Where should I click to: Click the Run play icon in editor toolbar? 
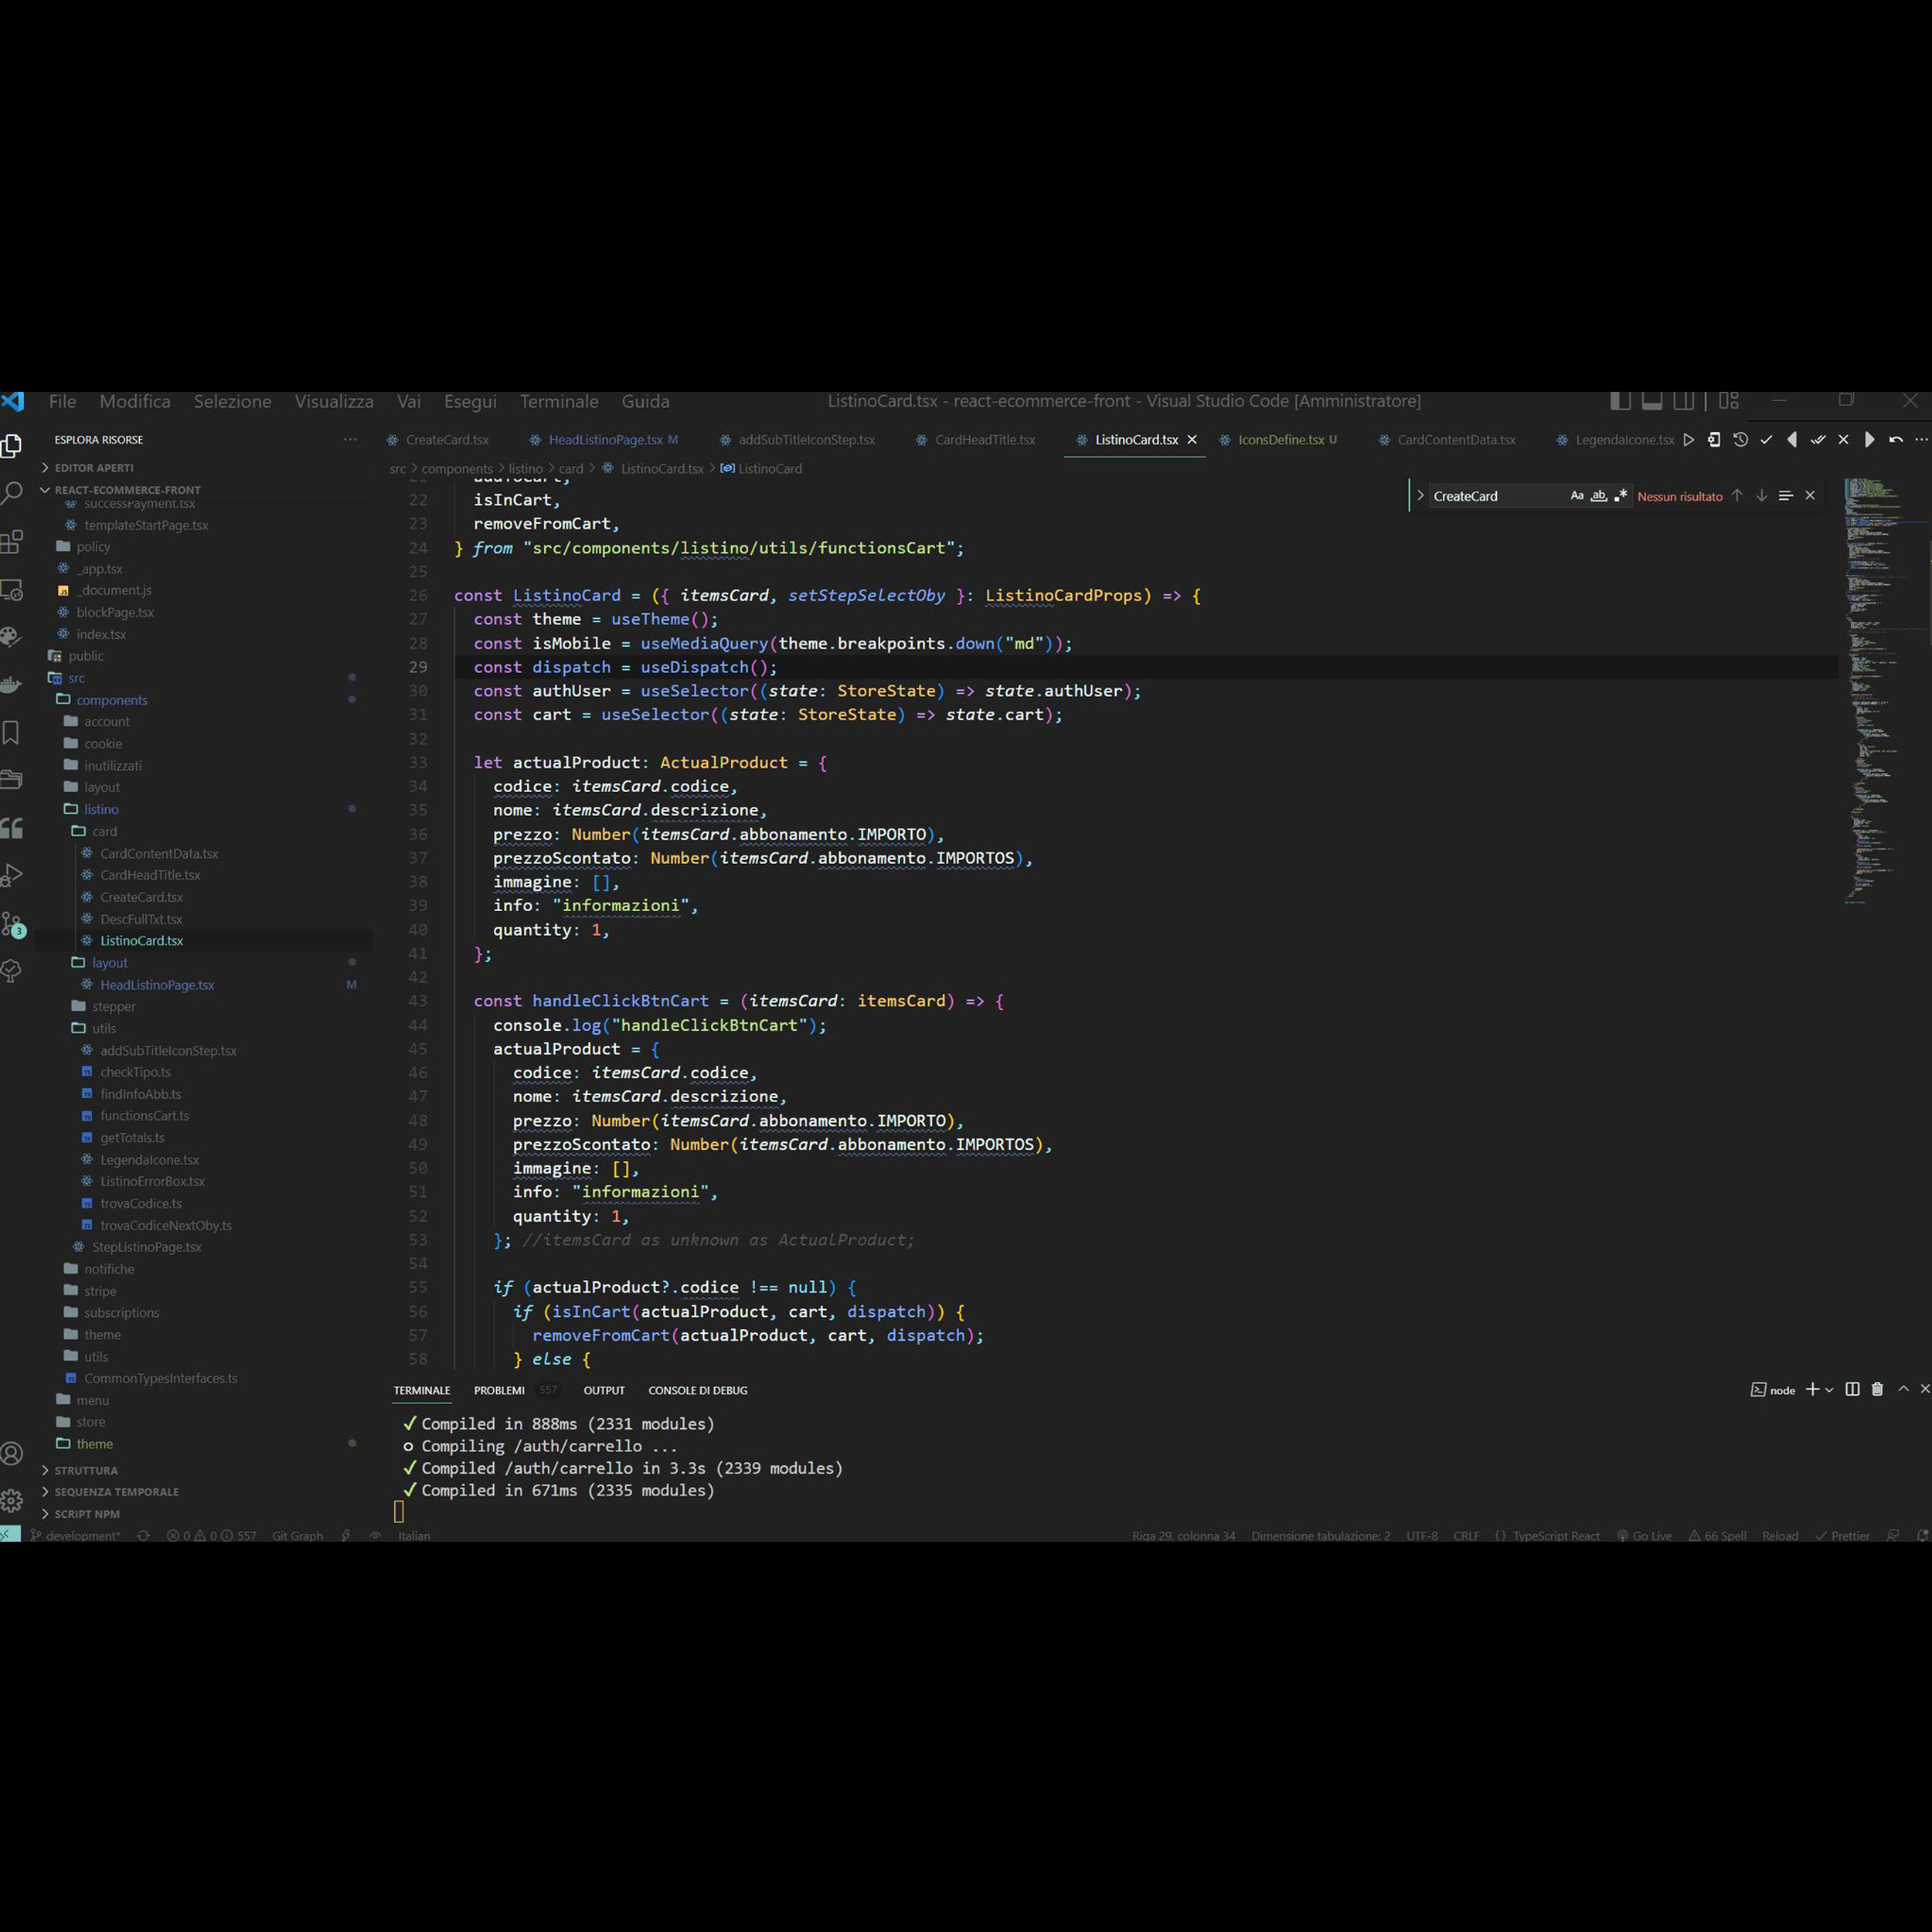click(1689, 440)
